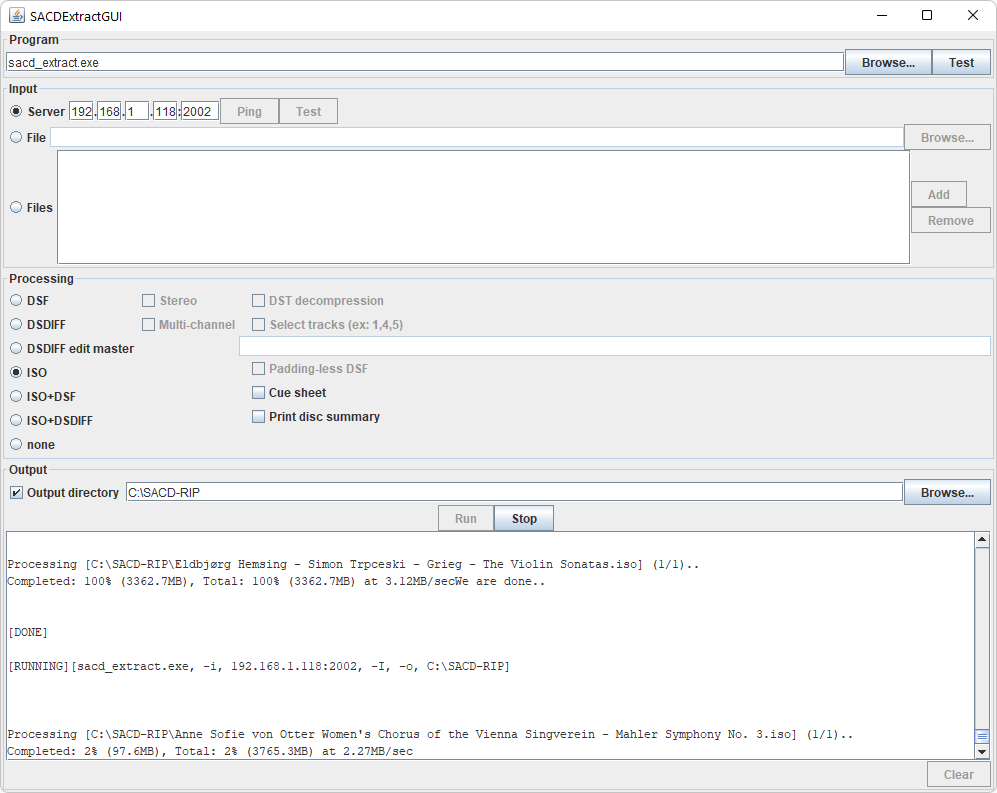Image resolution: width=997 pixels, height=793 pixels.
Task: Click the Add files button
Action: (939, 195)
